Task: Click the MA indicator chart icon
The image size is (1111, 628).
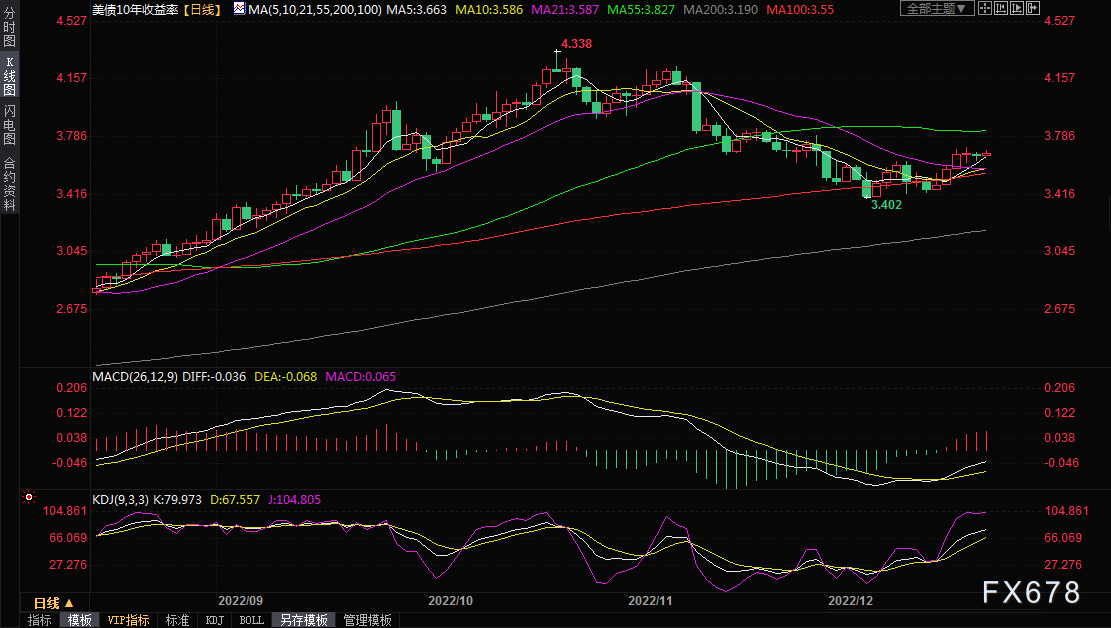Action: pos(237,8)
